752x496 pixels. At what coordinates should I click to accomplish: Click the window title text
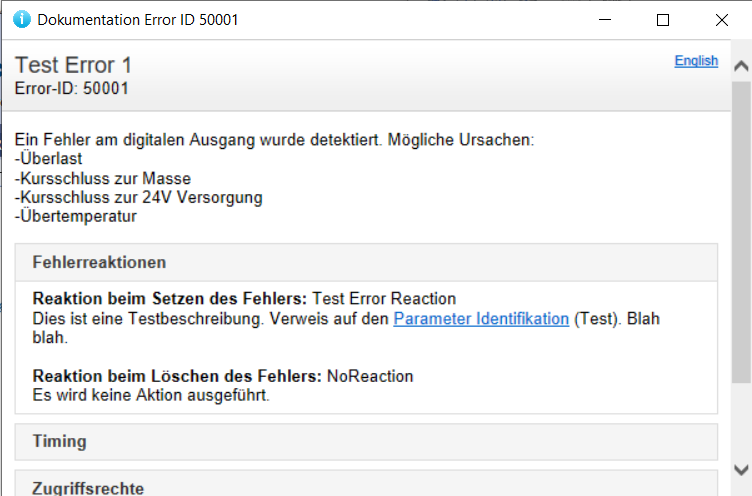[138, 20]
